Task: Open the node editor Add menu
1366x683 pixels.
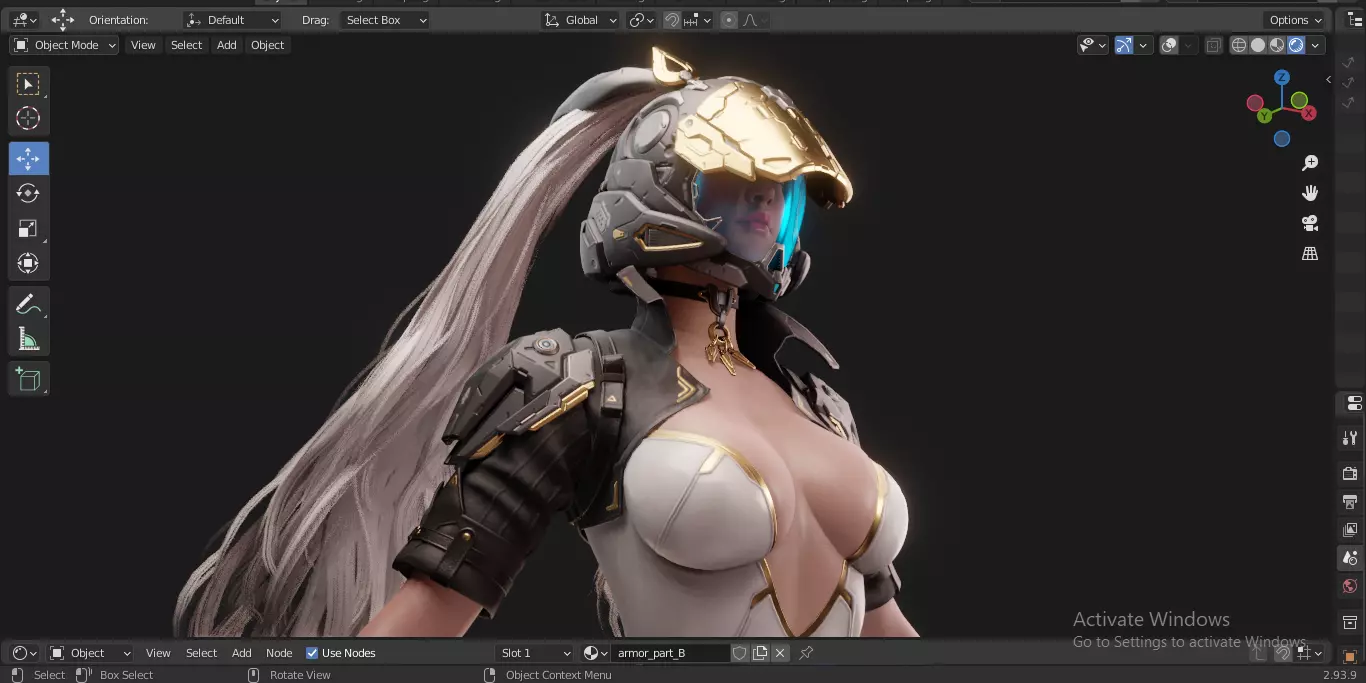Action: (242, 653)
